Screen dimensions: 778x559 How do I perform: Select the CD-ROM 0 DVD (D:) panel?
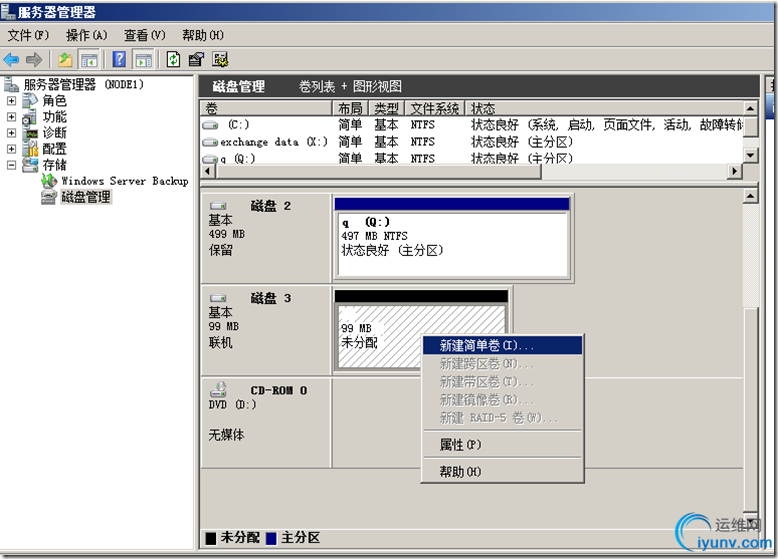tap(266, 423)
